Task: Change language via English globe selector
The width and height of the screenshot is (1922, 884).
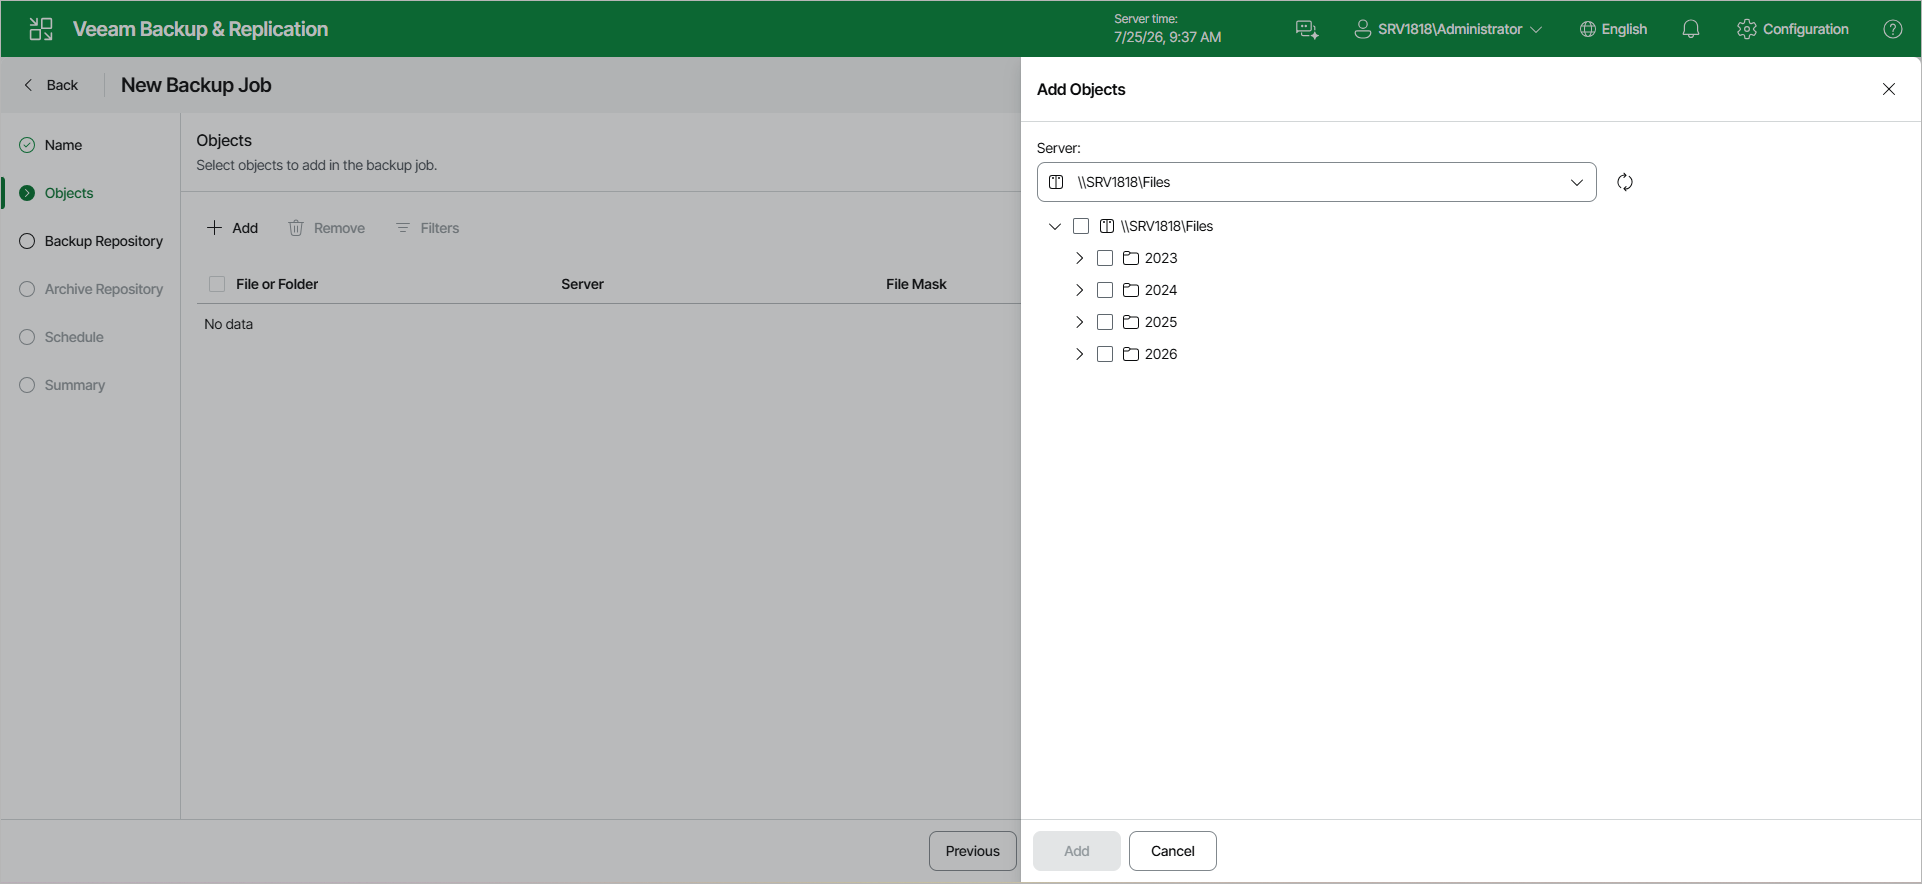Action: 1613,29
